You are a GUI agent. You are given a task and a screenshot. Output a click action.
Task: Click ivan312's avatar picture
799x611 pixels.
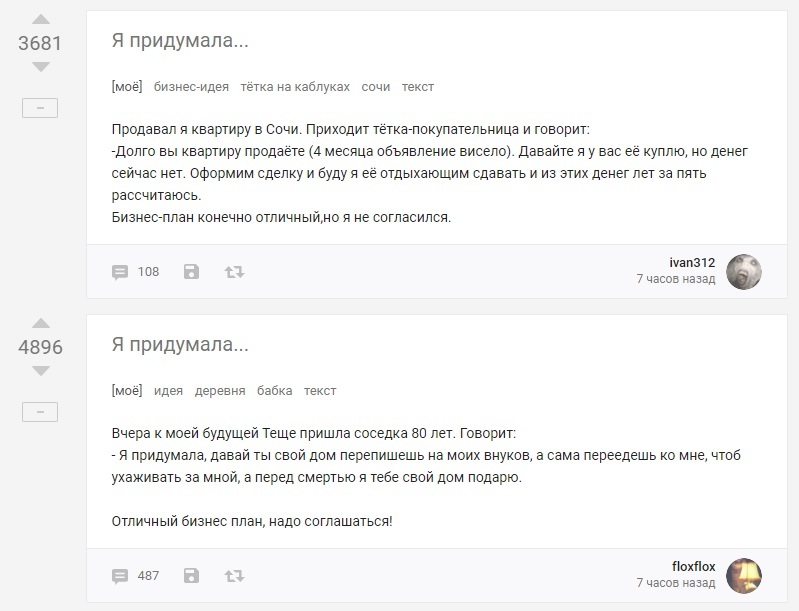click(x=743, y=271)
